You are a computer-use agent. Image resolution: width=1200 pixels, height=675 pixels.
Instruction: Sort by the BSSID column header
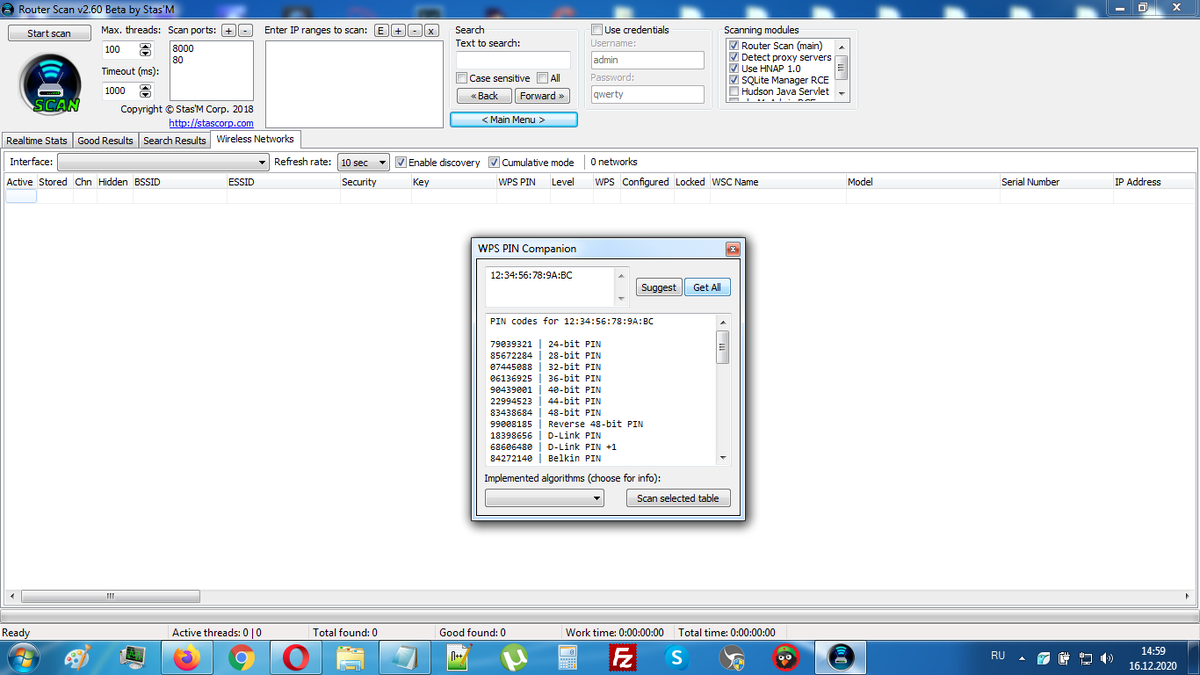click(179, 182)
